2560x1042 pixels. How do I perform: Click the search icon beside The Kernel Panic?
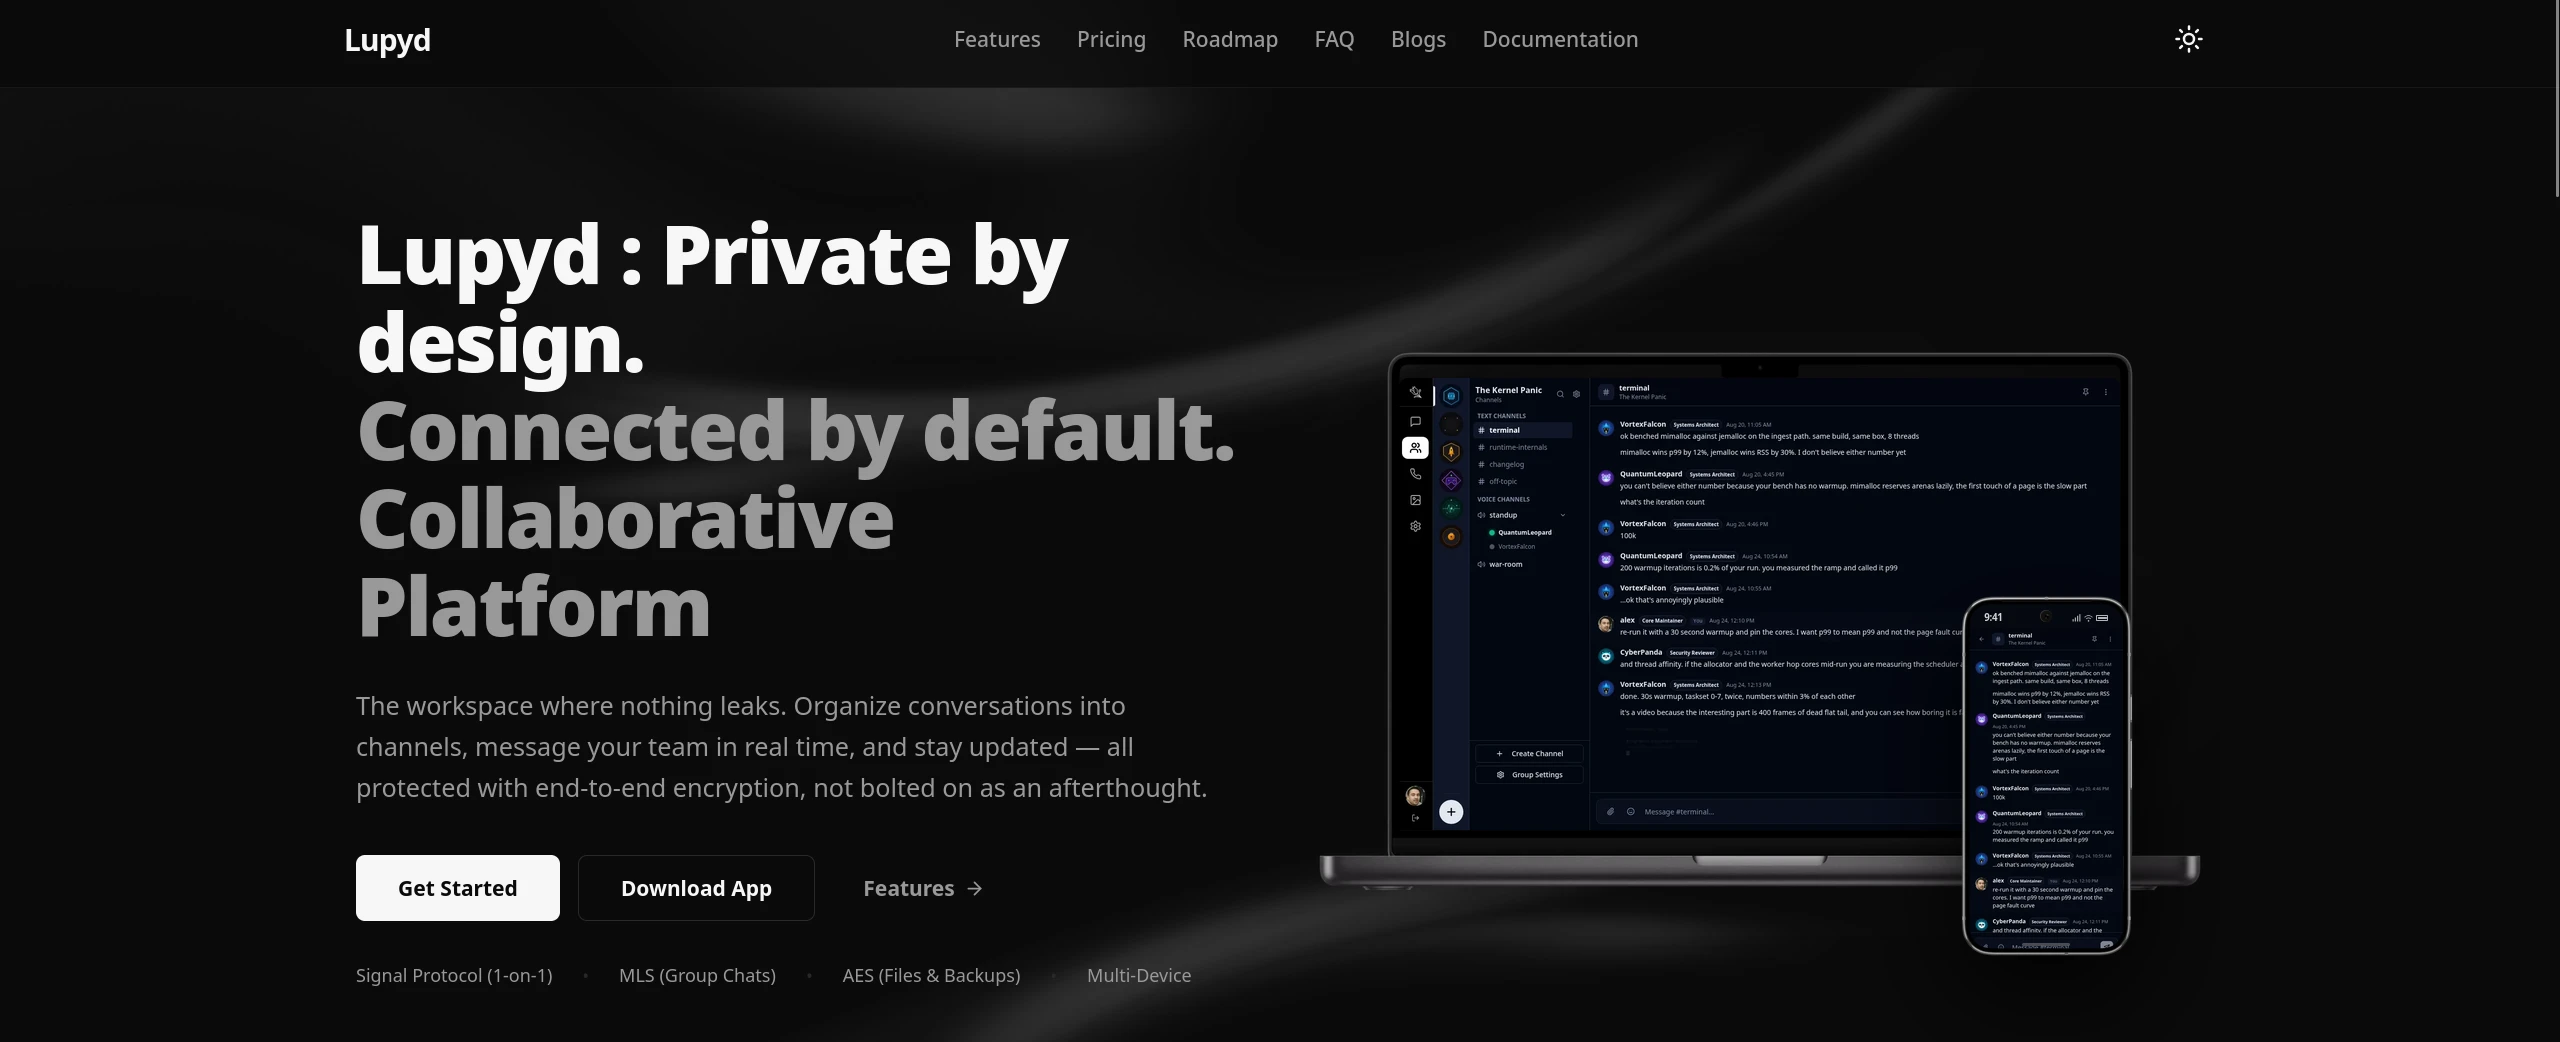[1560, 394]
